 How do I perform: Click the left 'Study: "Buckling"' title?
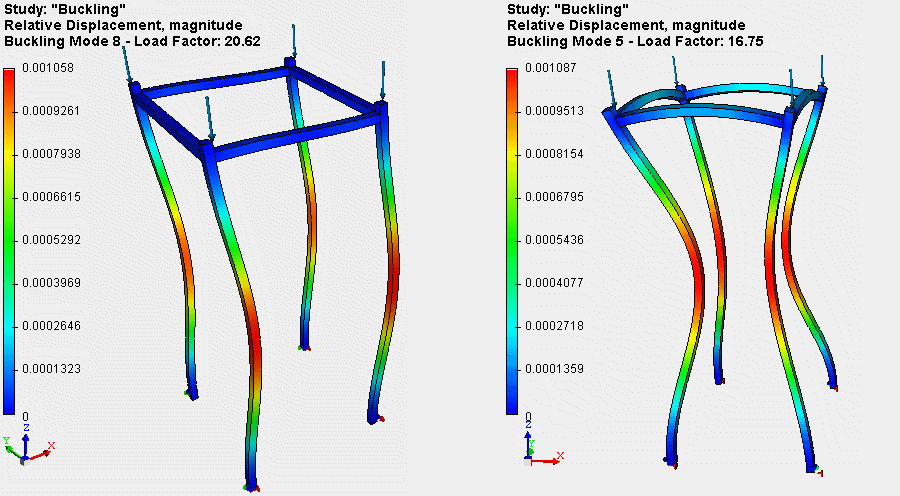coord(65,9)
